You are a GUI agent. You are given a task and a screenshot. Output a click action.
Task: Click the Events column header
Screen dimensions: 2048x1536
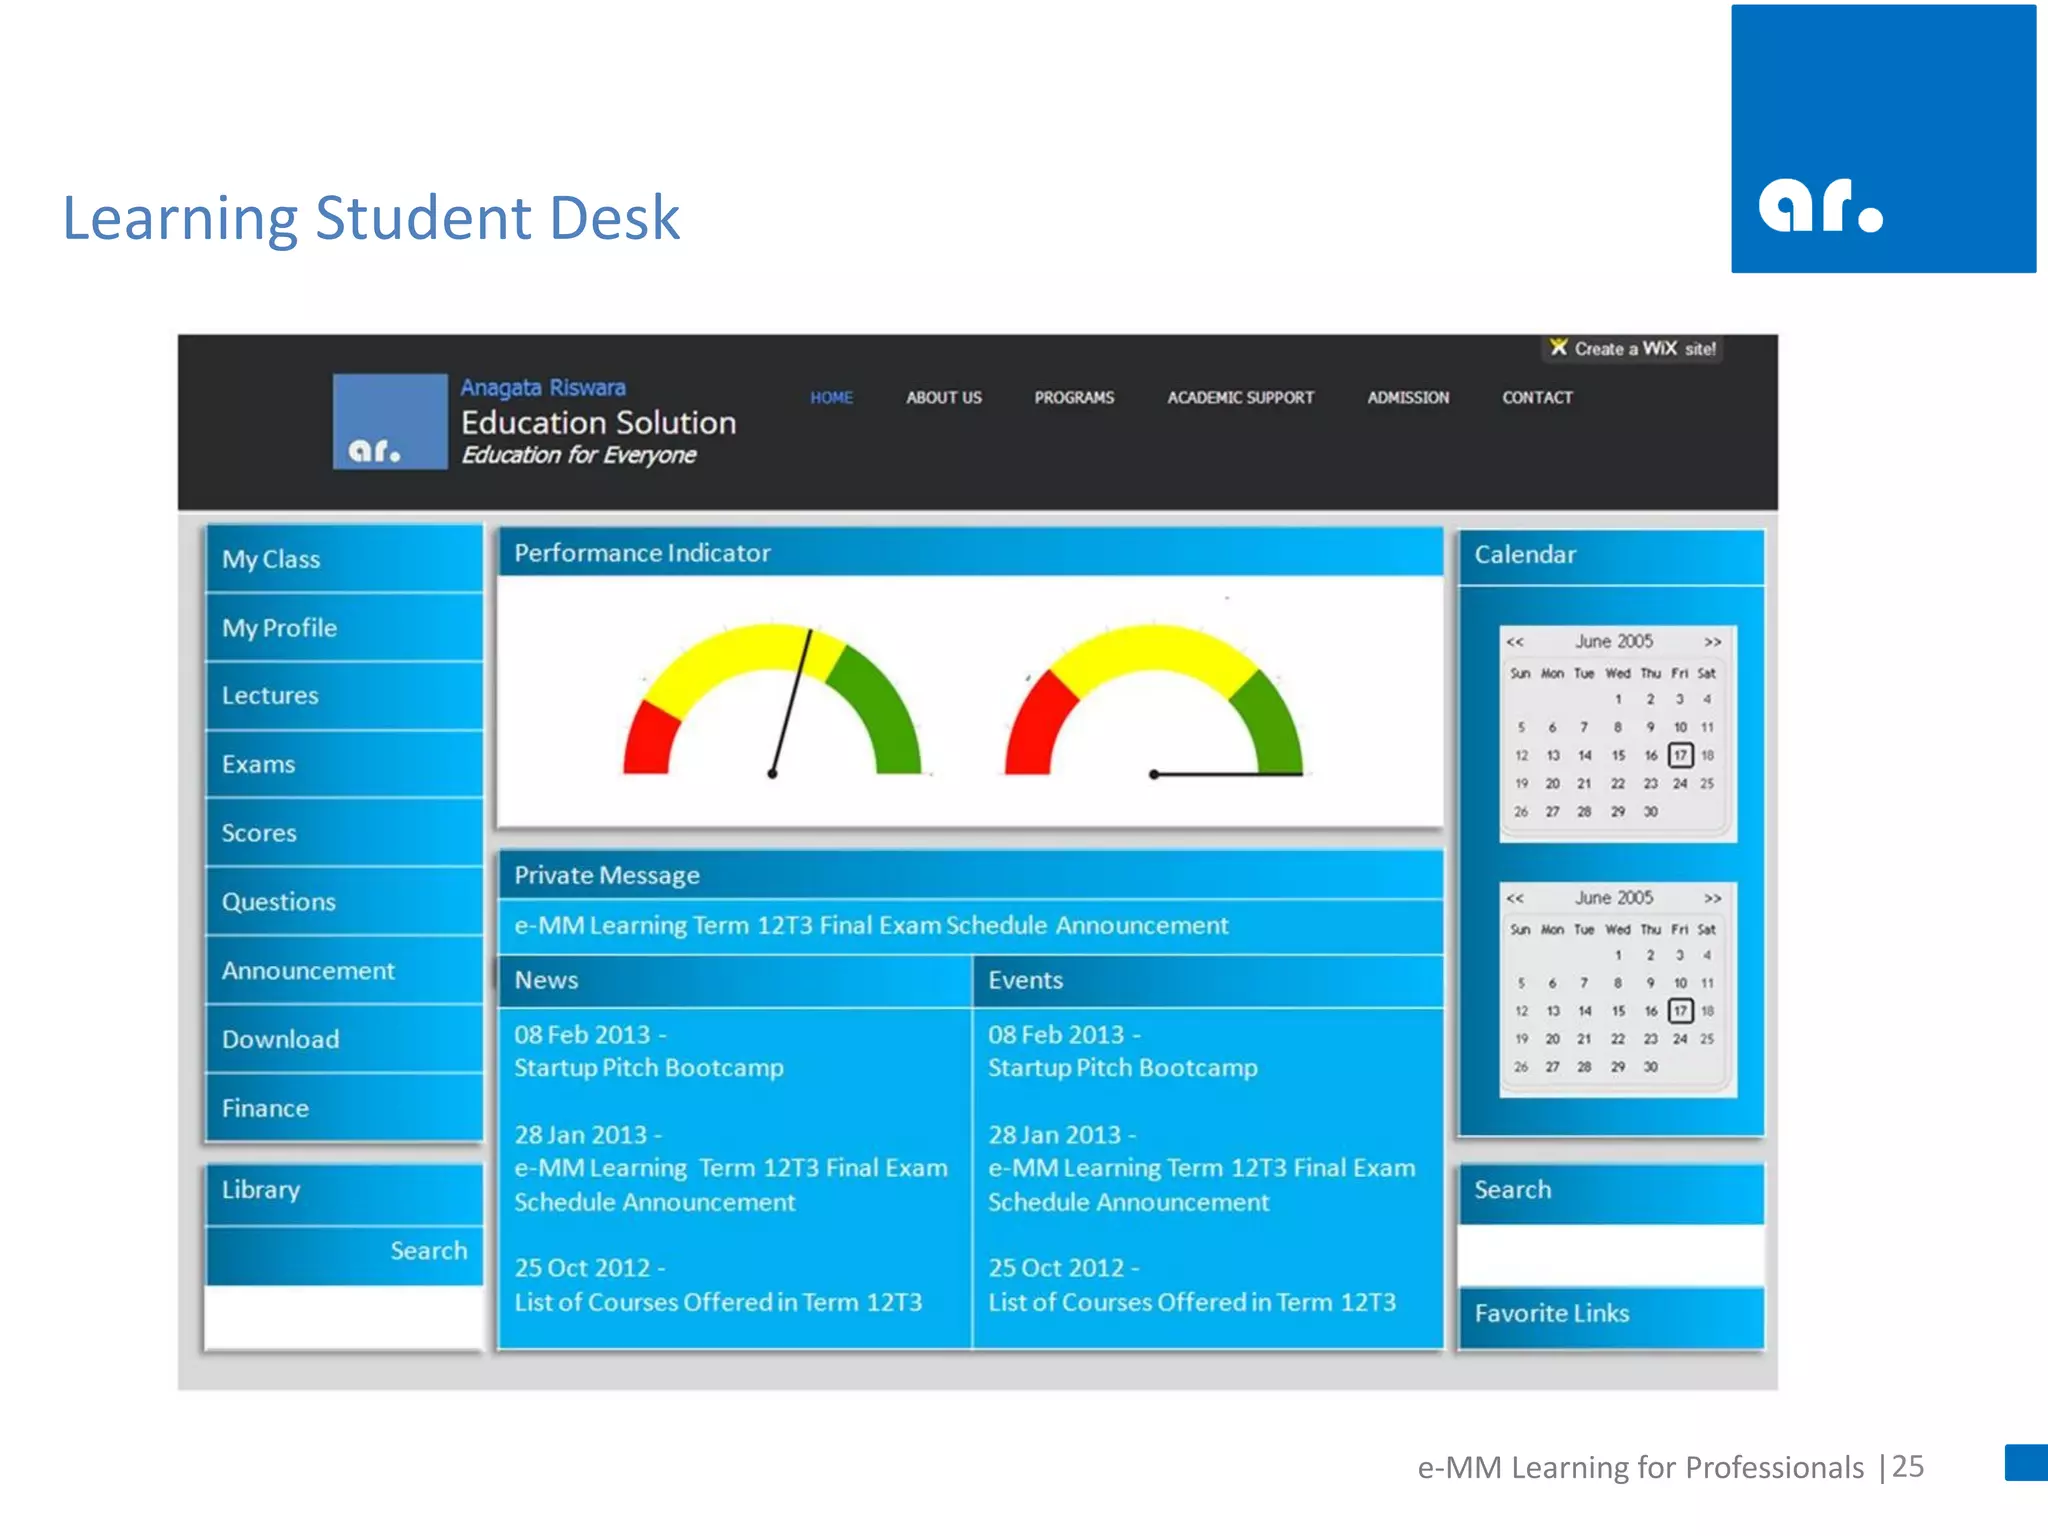point(1208,980)
